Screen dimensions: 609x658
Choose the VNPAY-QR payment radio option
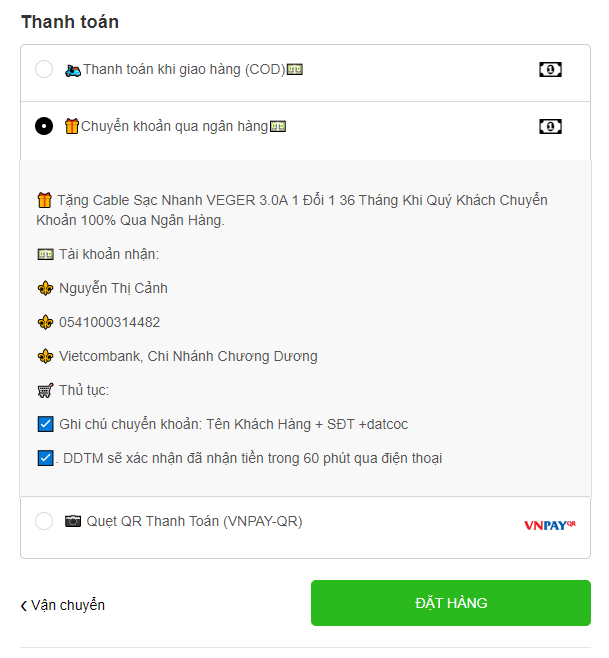[x=44, y=521]
